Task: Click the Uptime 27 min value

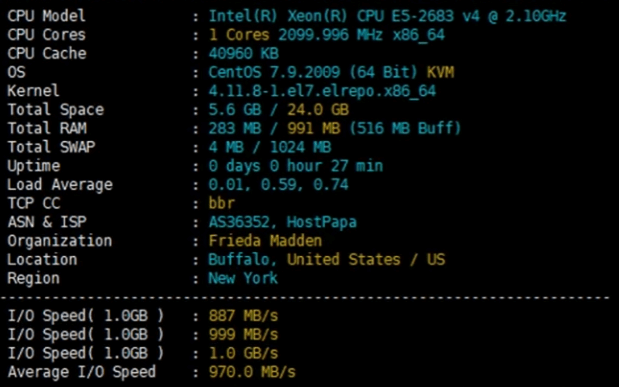Action: pos(296,166)
